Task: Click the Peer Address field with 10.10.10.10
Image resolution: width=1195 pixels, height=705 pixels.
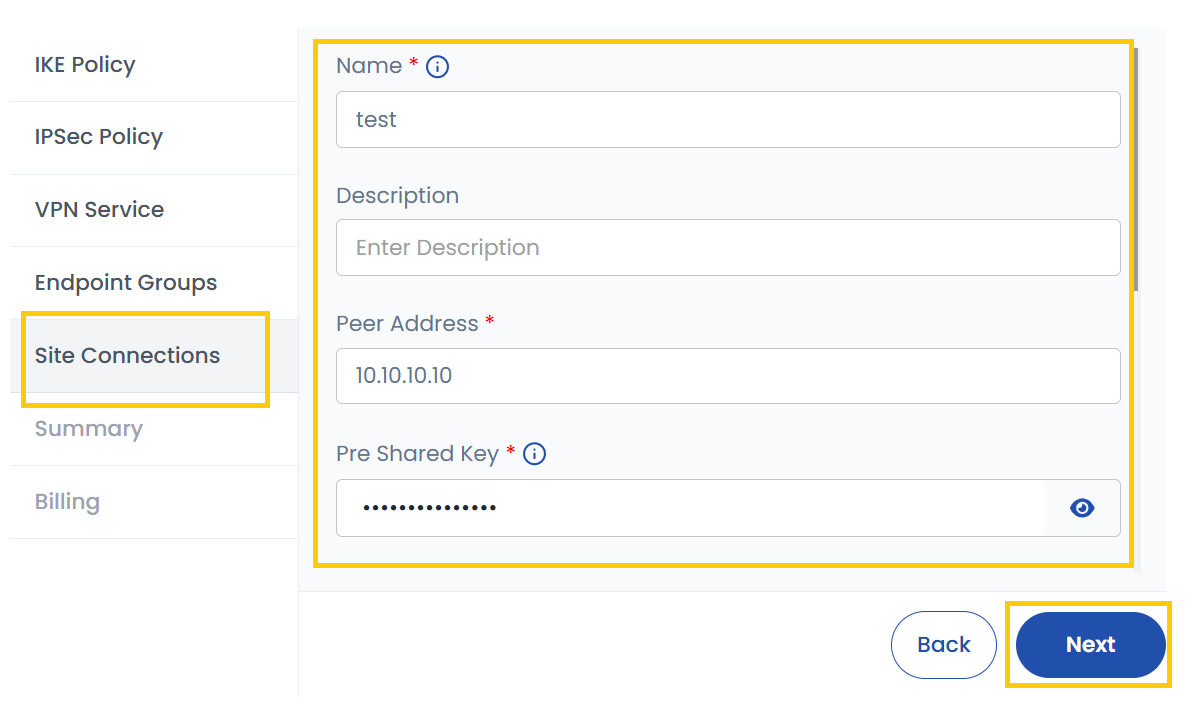Action: (727, 376)
